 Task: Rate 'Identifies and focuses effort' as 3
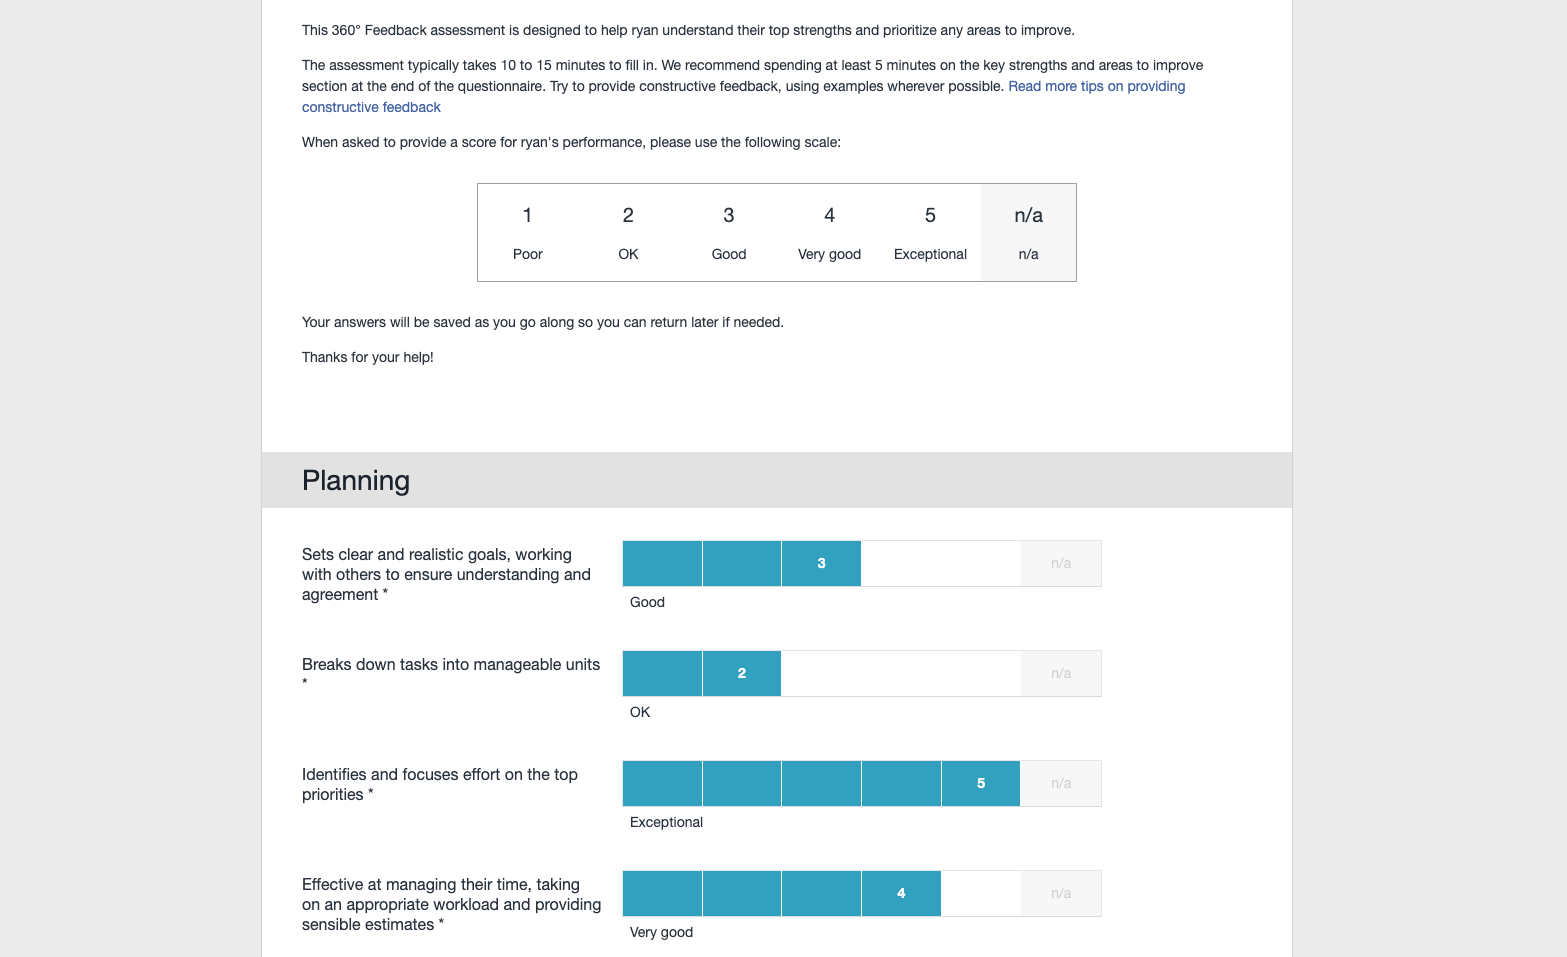(x=821, y=784)
